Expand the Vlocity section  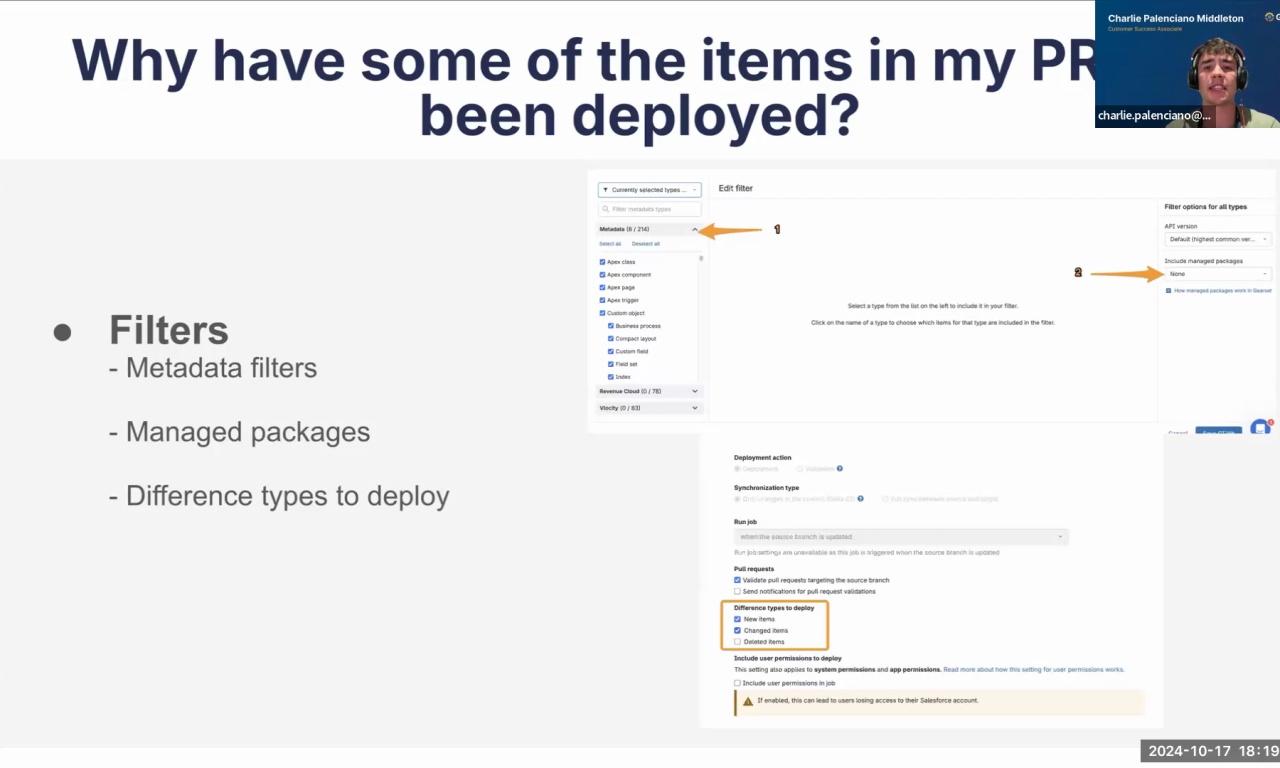coord(650,408)
